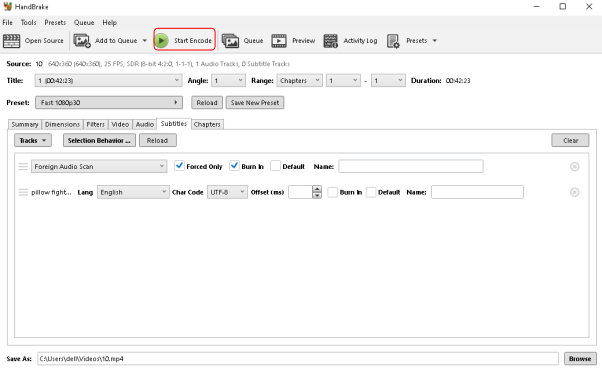Expand the Add to Queue dropdown arrow
602x371 pixels.
(x=145, y=41)
